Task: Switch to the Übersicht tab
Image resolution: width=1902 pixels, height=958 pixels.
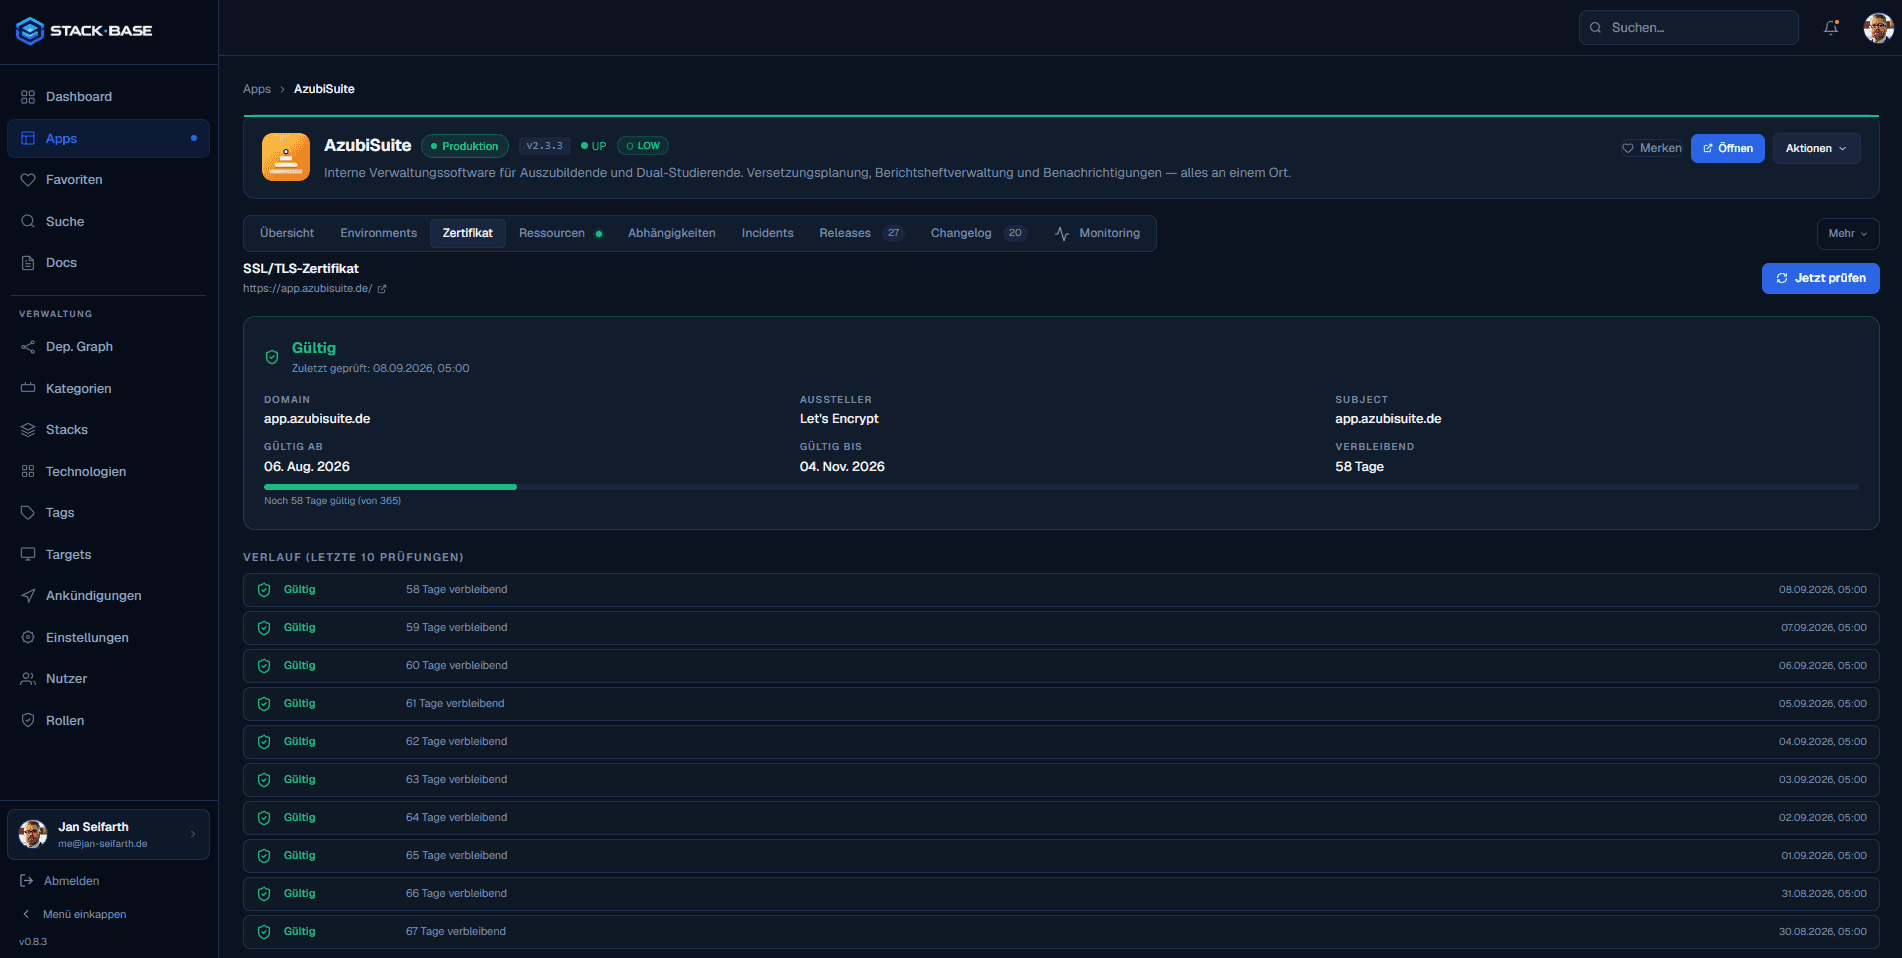Action: (287, 233)
